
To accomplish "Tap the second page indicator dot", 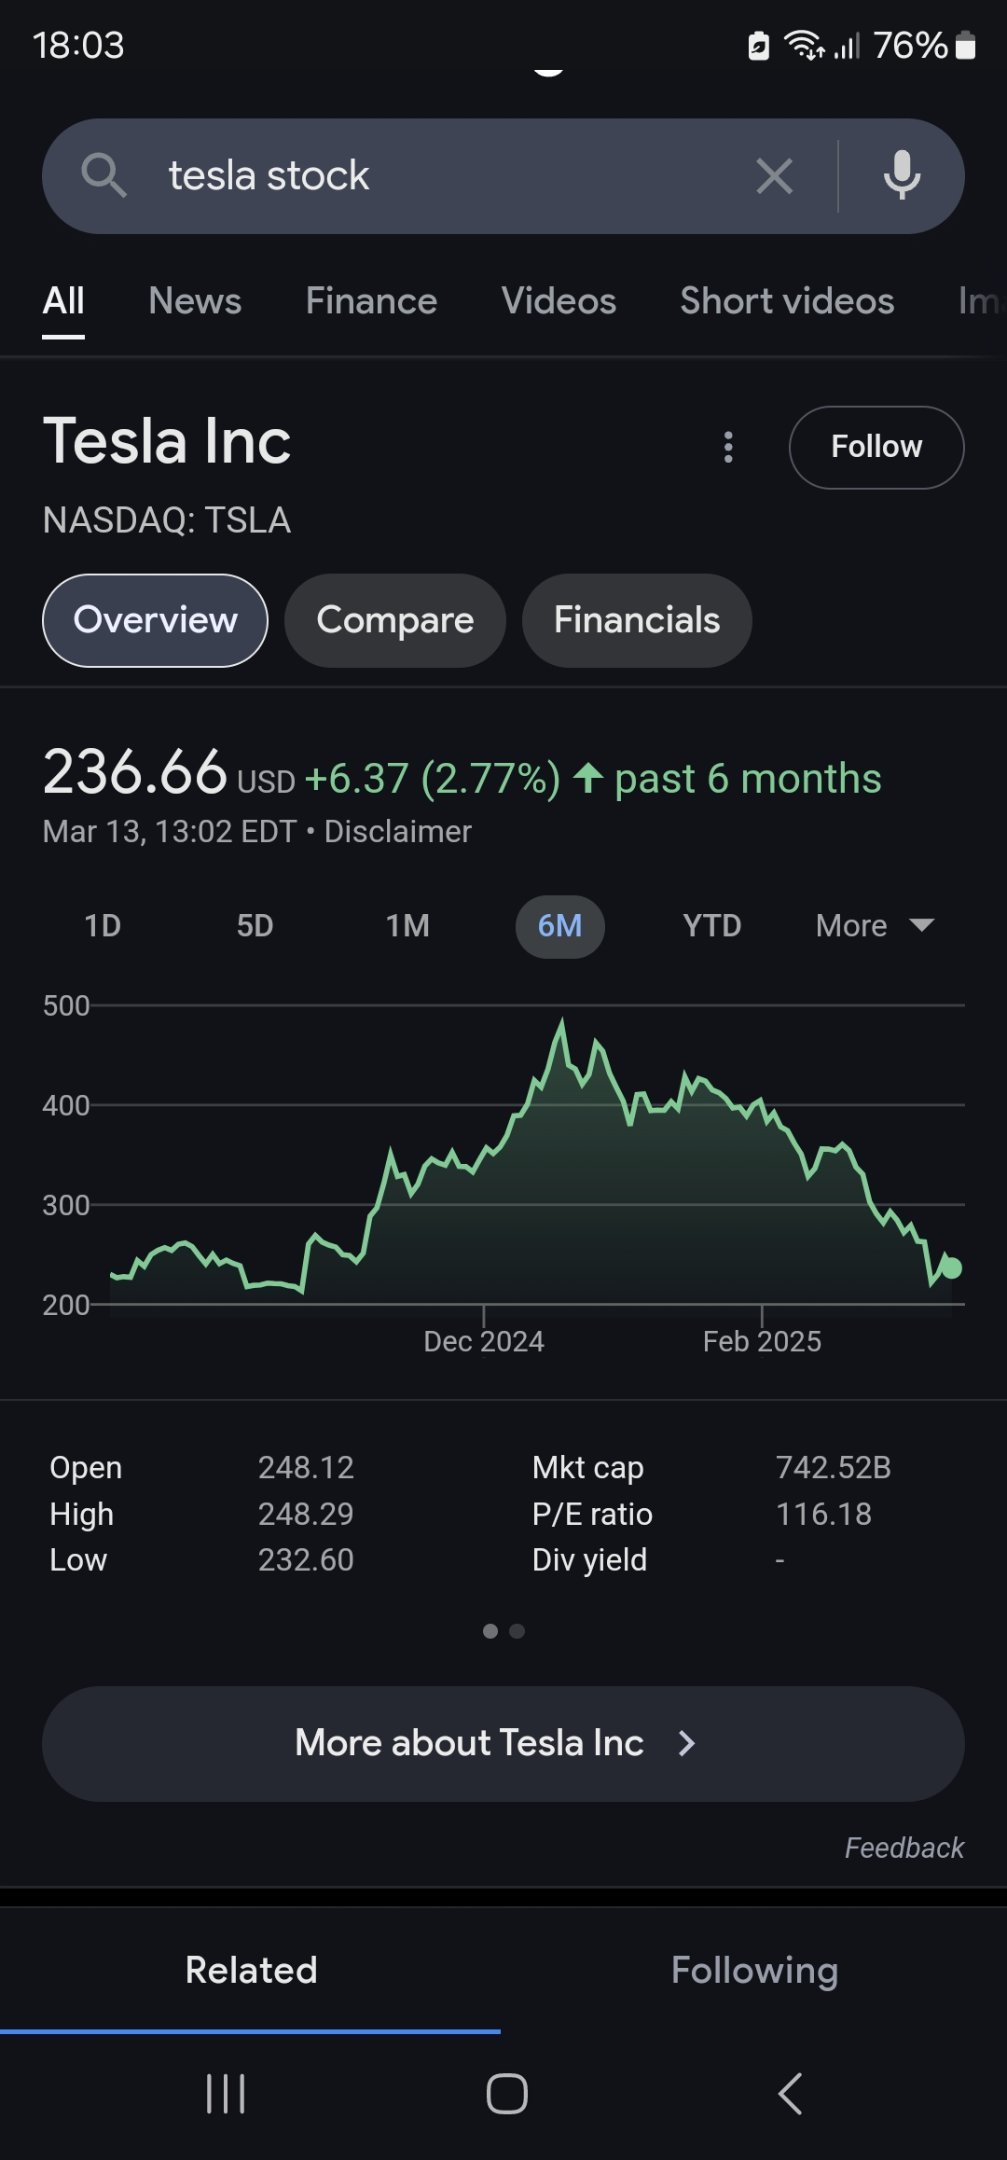I will point(517,1631).
